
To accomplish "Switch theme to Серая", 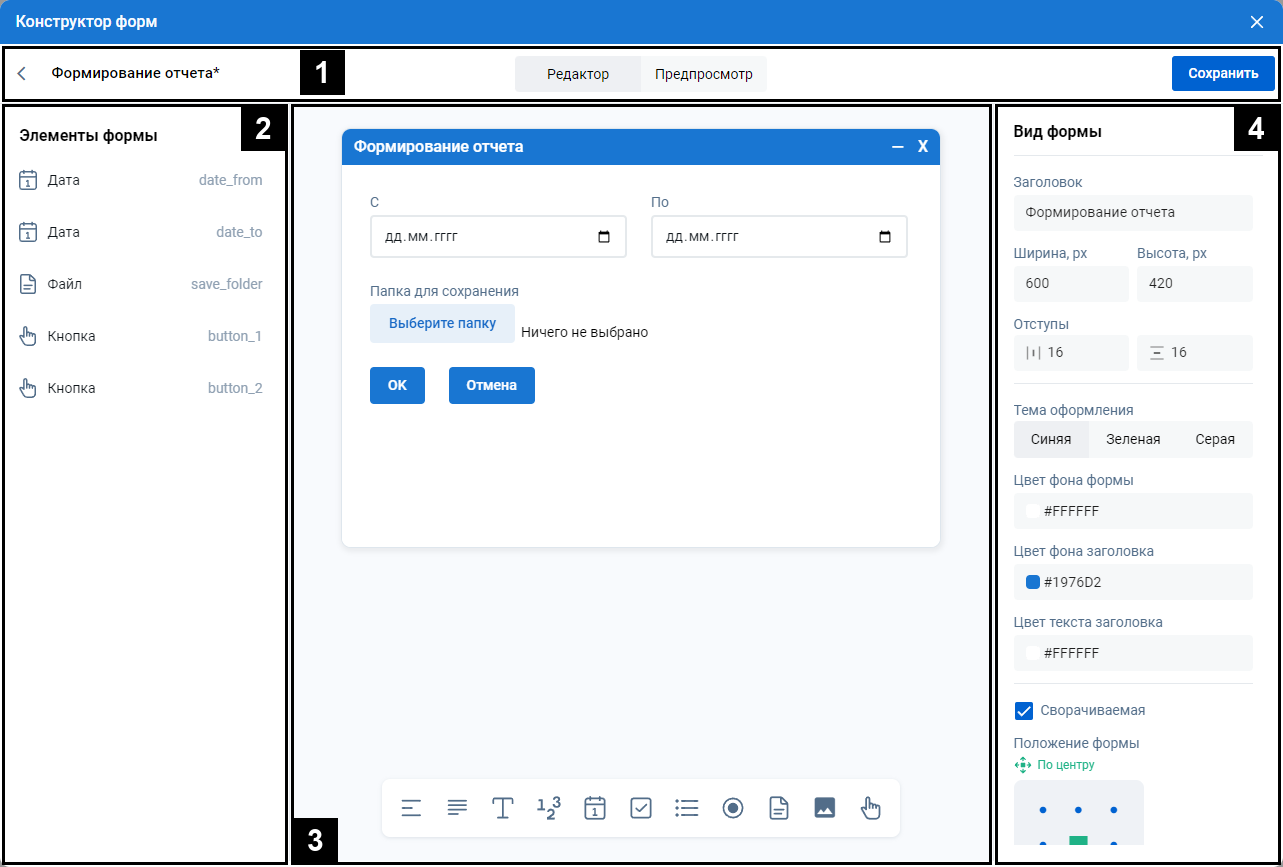I will point(1215,439).
